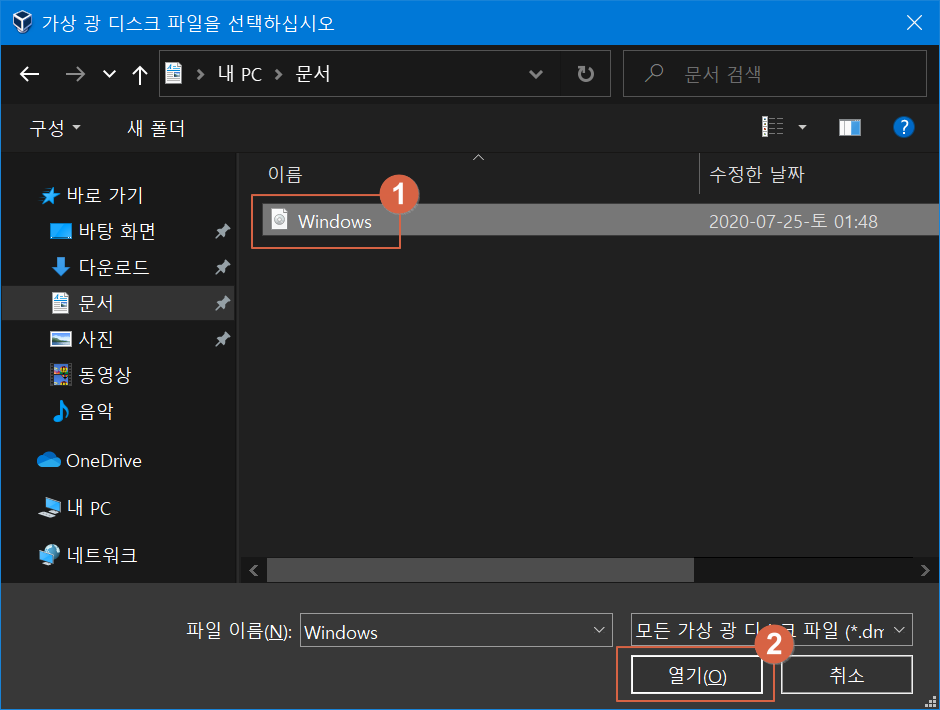
Task: Click the pin icon next to 문서
Action: 222,303
